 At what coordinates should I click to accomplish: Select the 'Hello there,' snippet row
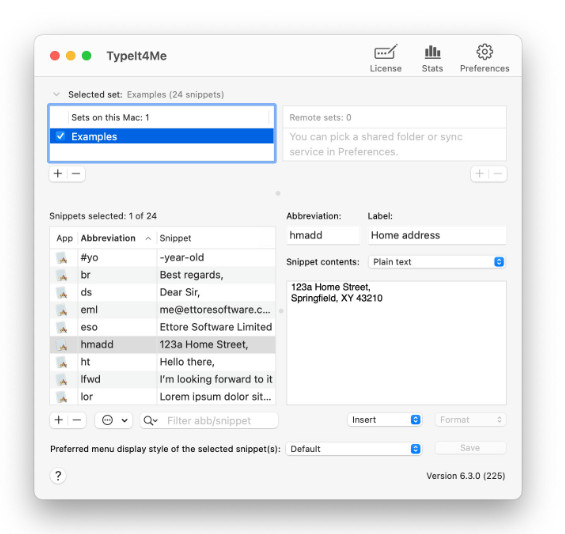(x=163, y=362)
